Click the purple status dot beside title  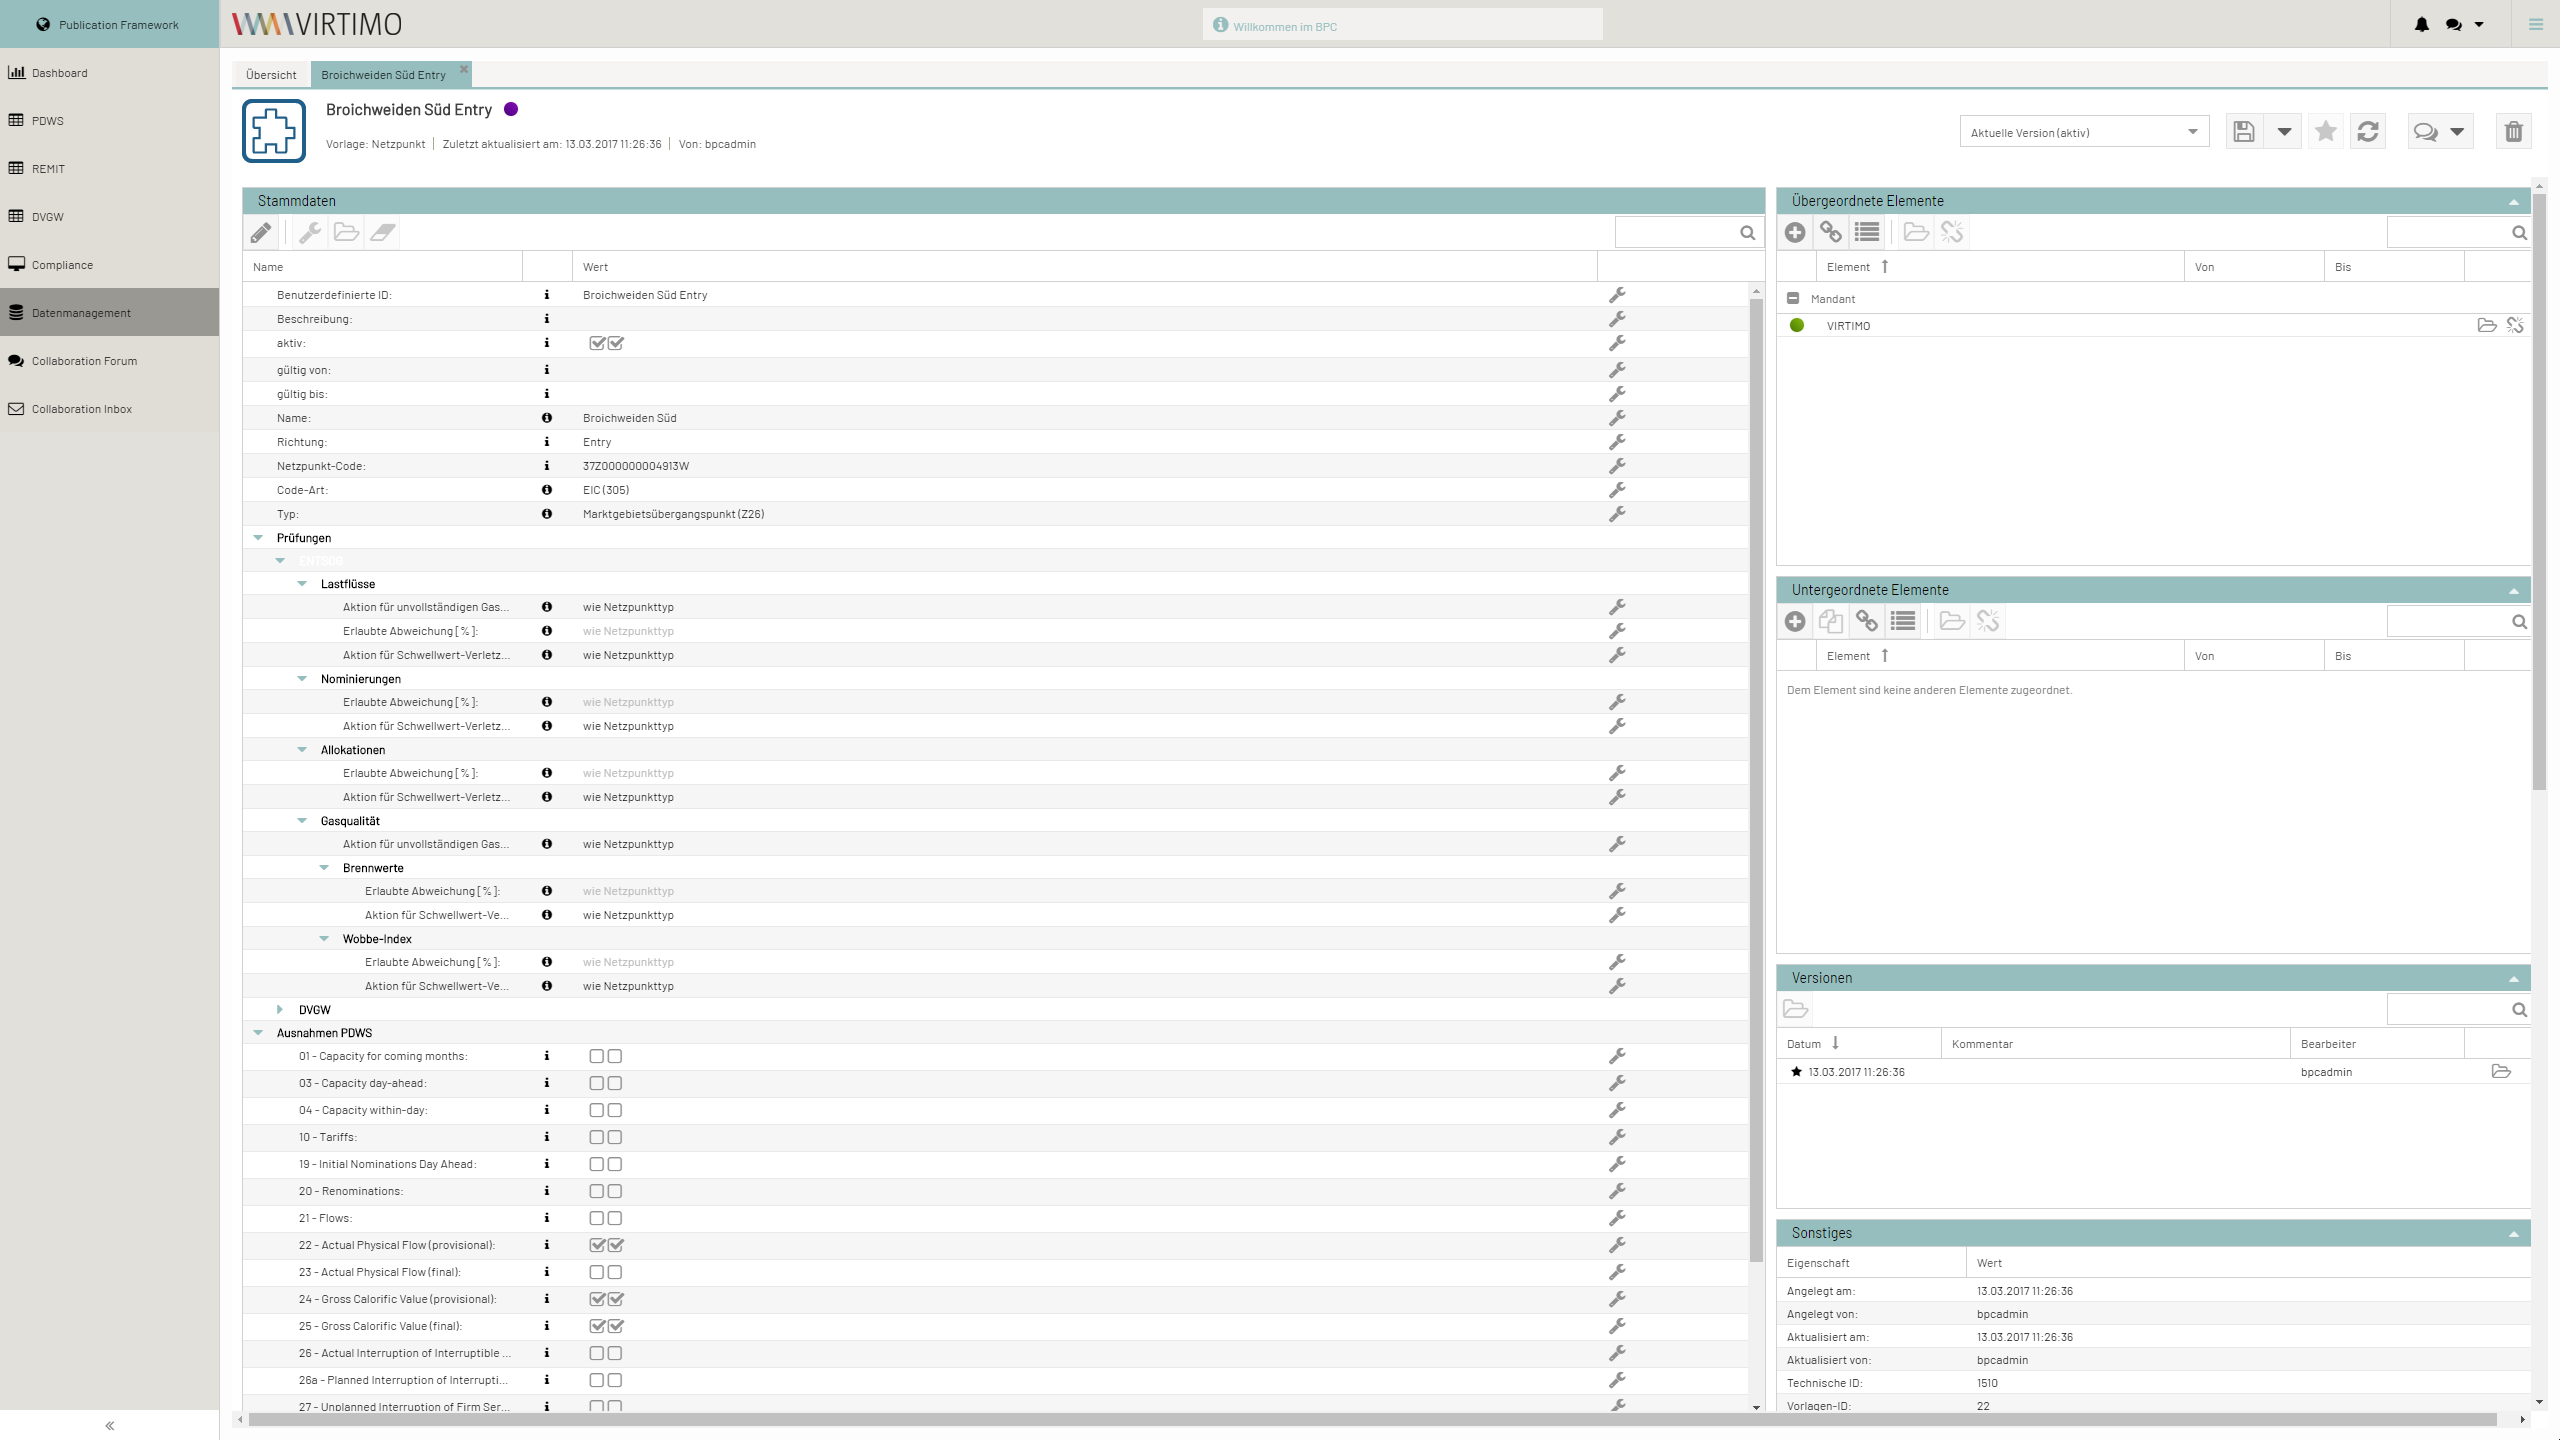point(511,110)
